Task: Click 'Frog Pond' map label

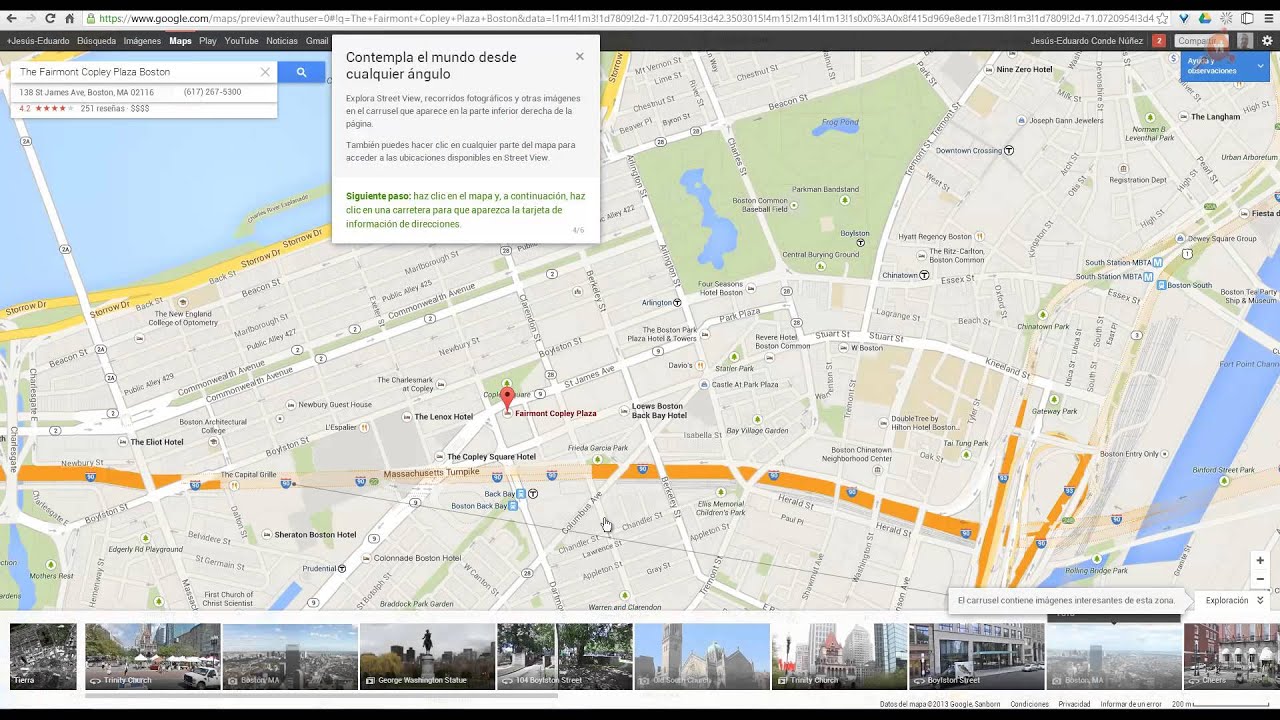Action: pos(840,122)
